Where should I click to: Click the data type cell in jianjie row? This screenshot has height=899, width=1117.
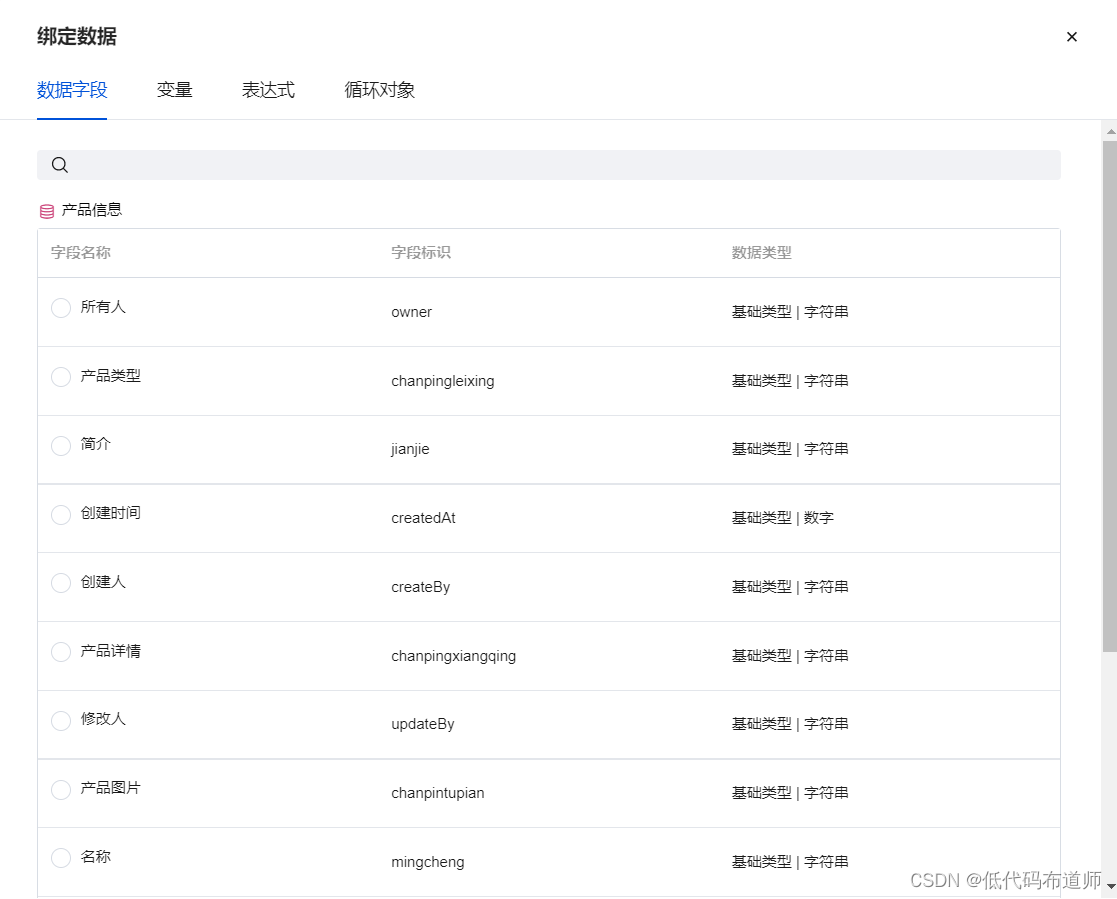(x=790, y=449)
